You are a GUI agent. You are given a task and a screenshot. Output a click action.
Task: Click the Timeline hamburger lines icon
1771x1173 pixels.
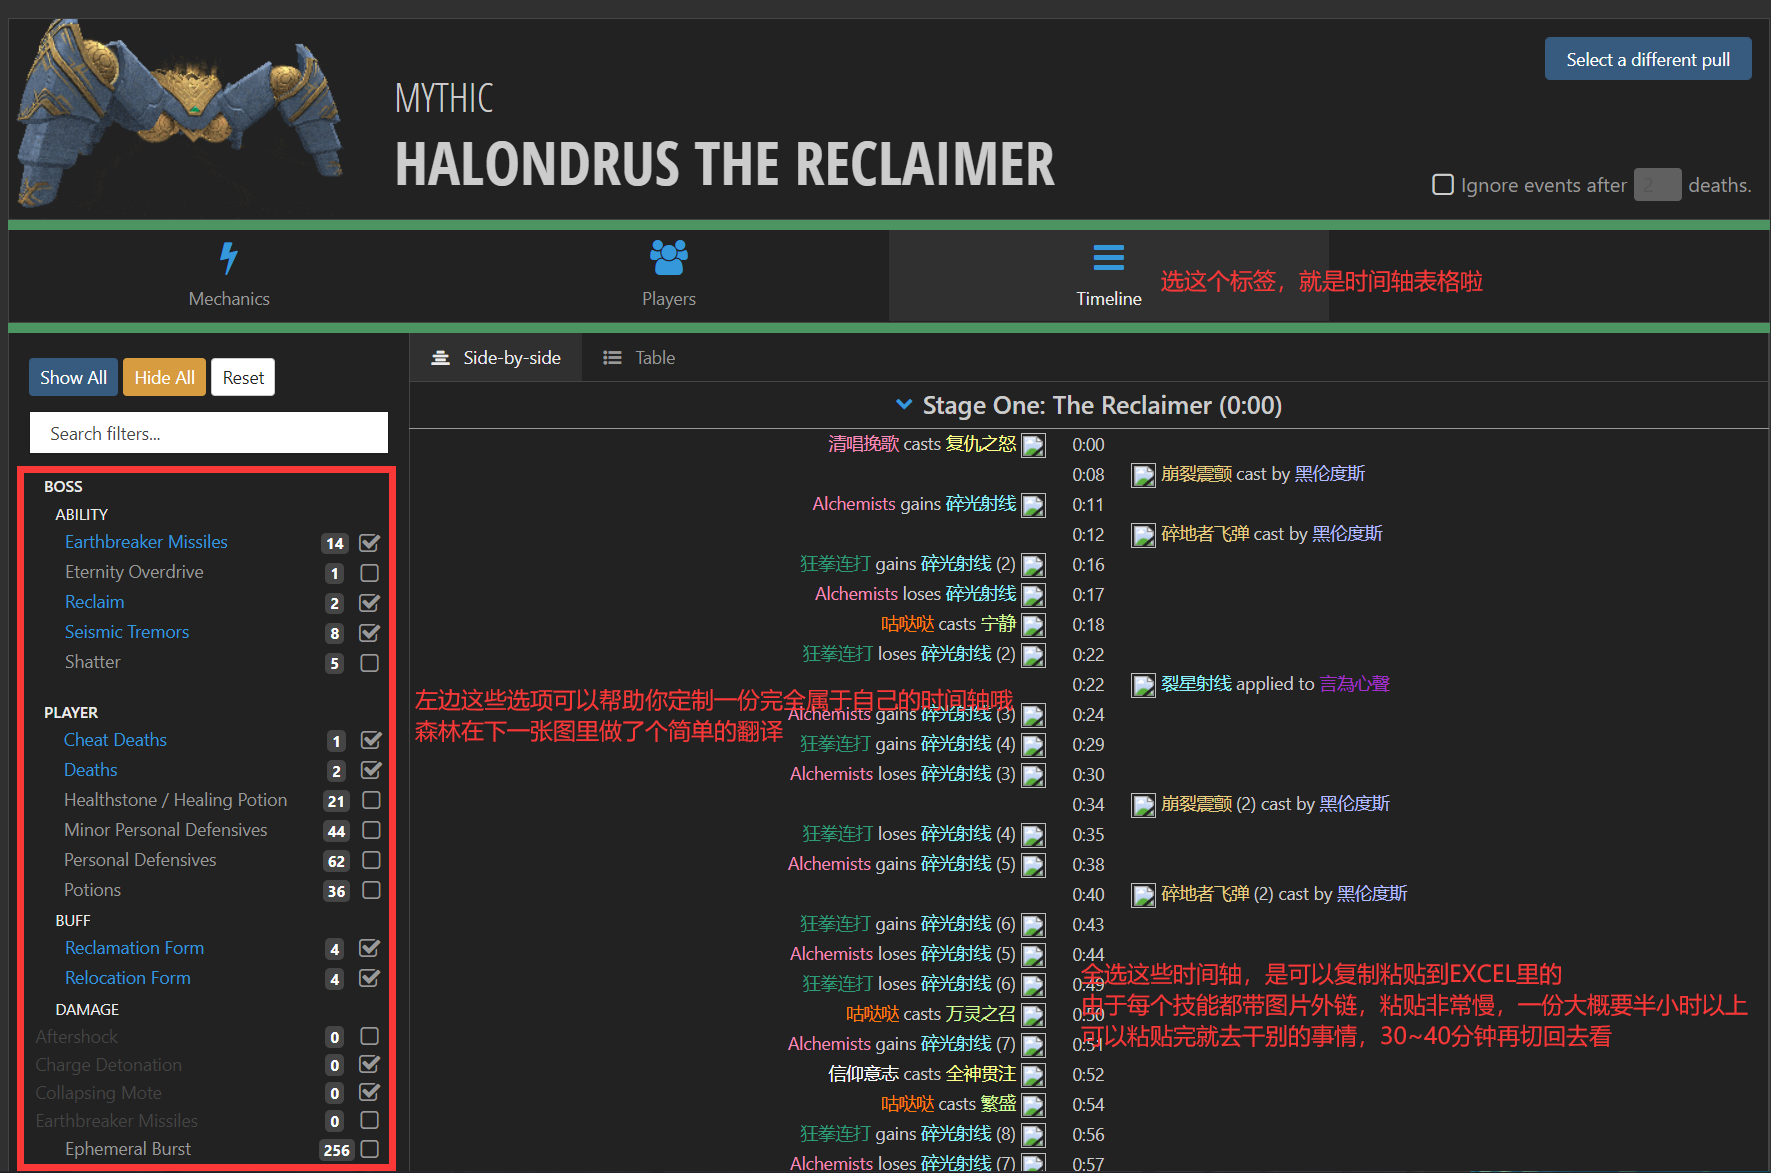pos(1108,258)
